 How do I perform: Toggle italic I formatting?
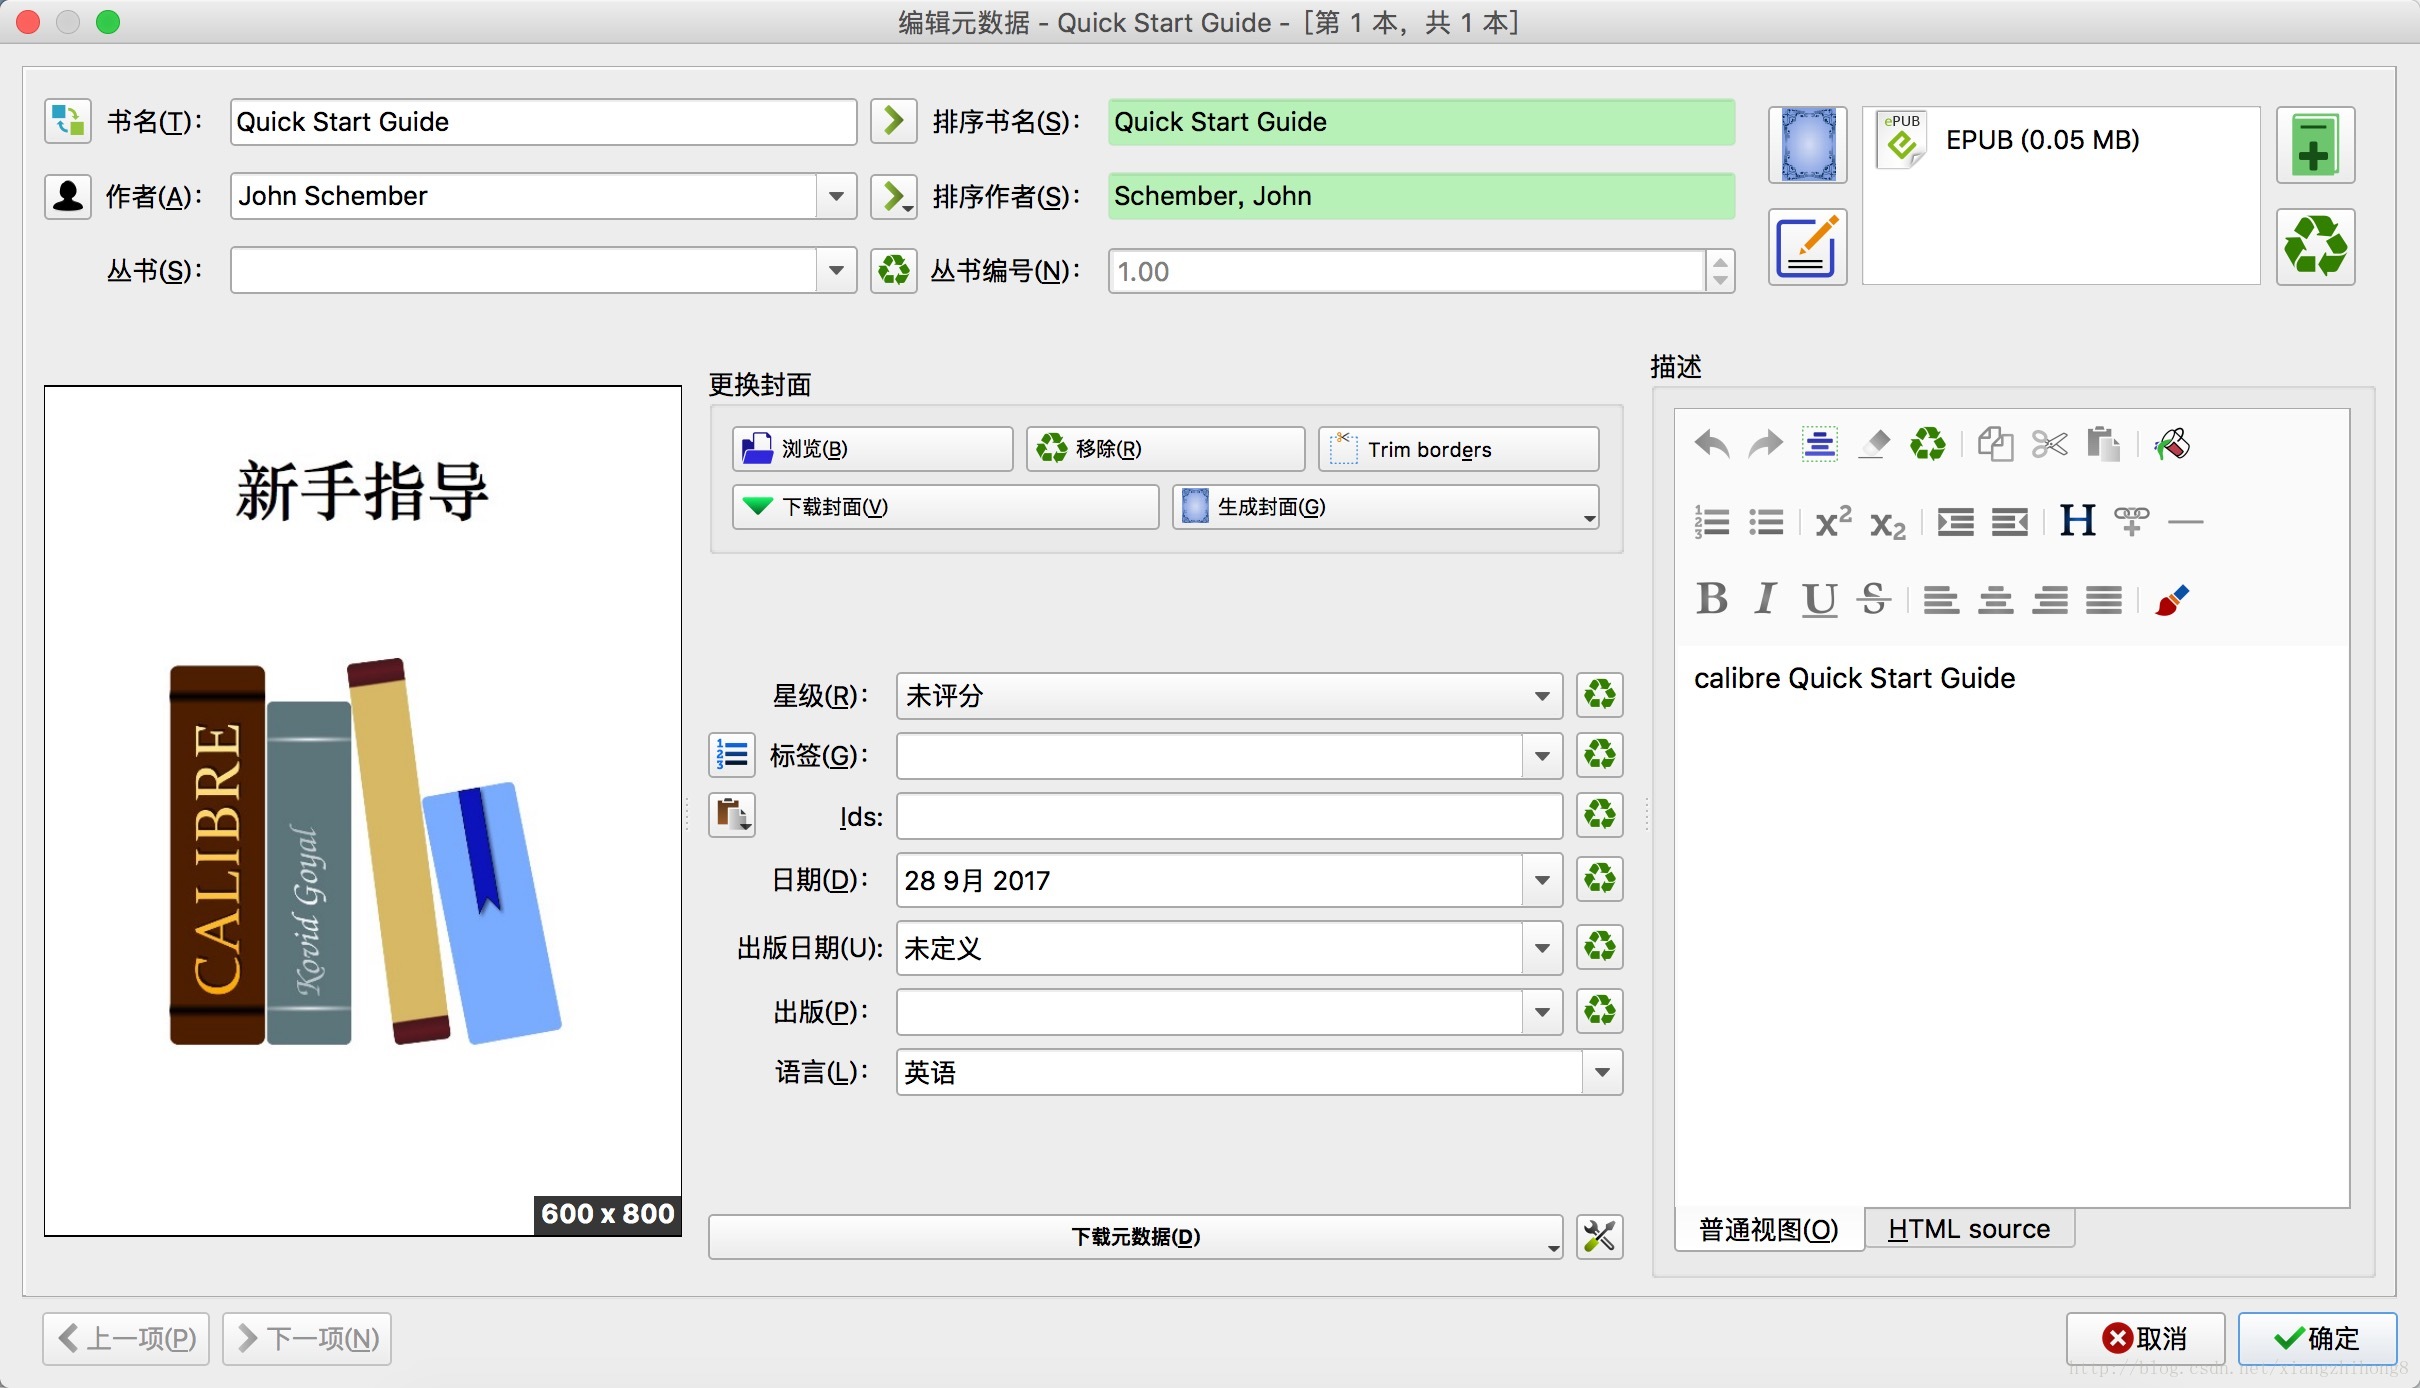coord(1765,598)
